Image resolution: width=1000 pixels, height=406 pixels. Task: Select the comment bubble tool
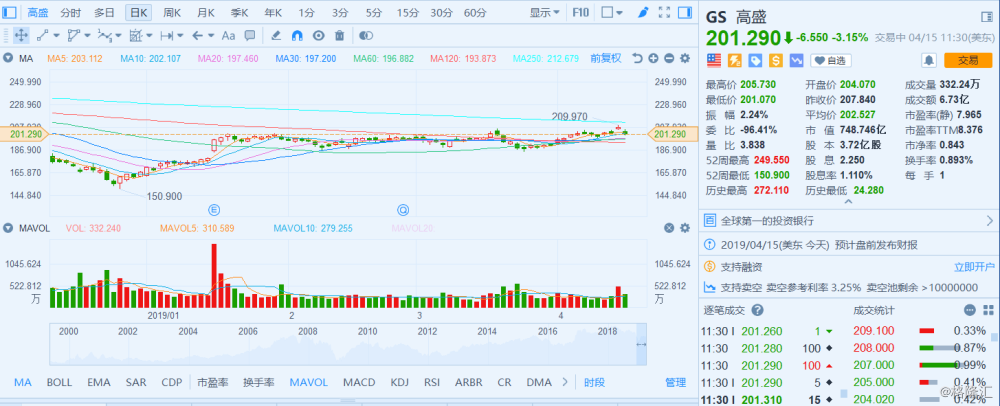[x=250, y=36]
